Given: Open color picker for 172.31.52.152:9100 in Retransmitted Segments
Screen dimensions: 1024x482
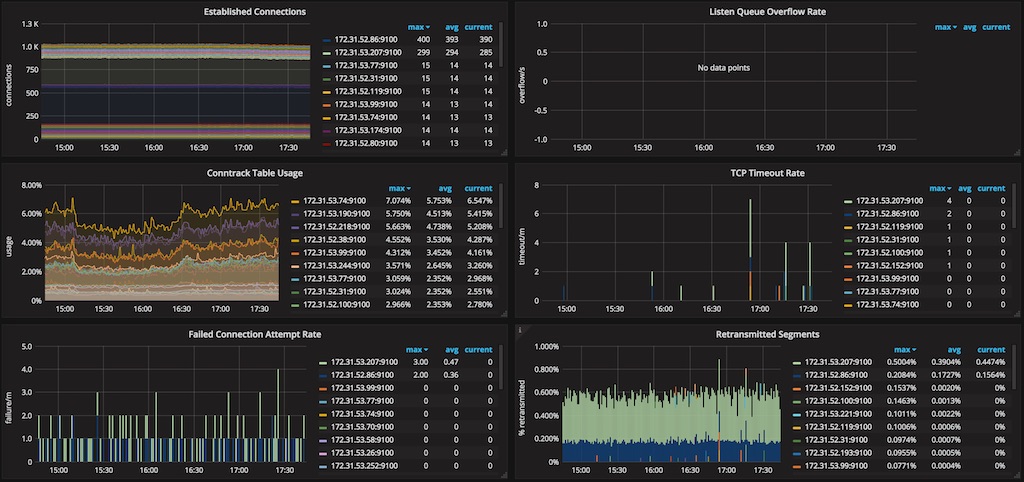Looking at the screenshot, I should (x=797, y=388).
